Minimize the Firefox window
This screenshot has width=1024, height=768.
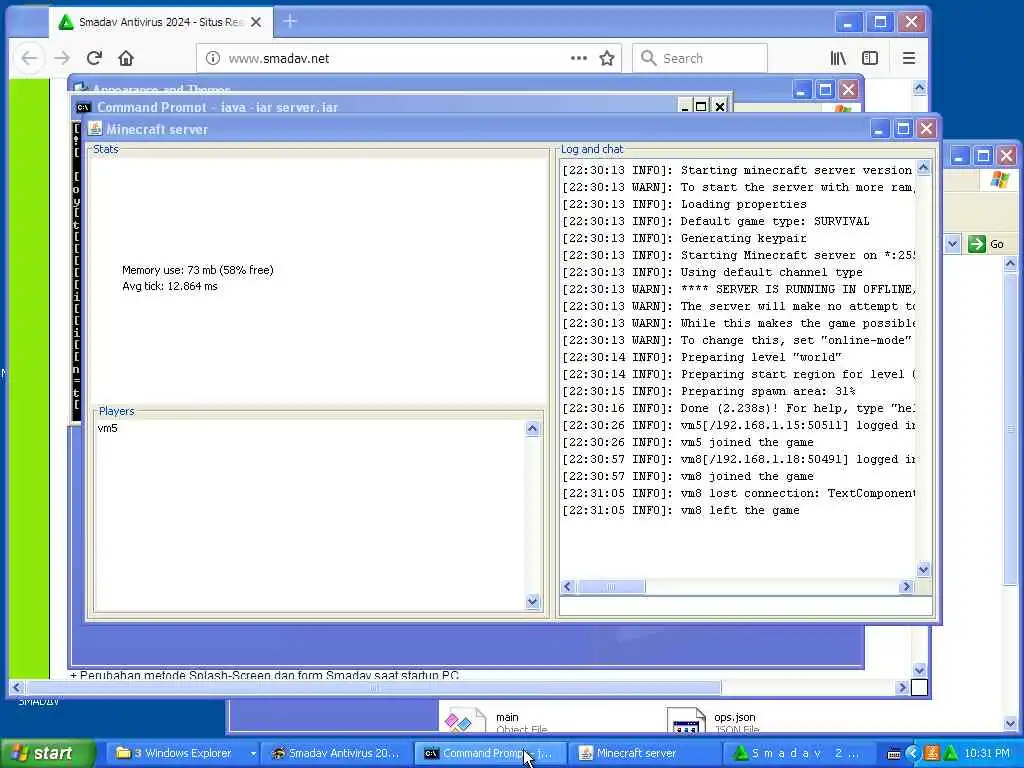[x=848, y=22]
